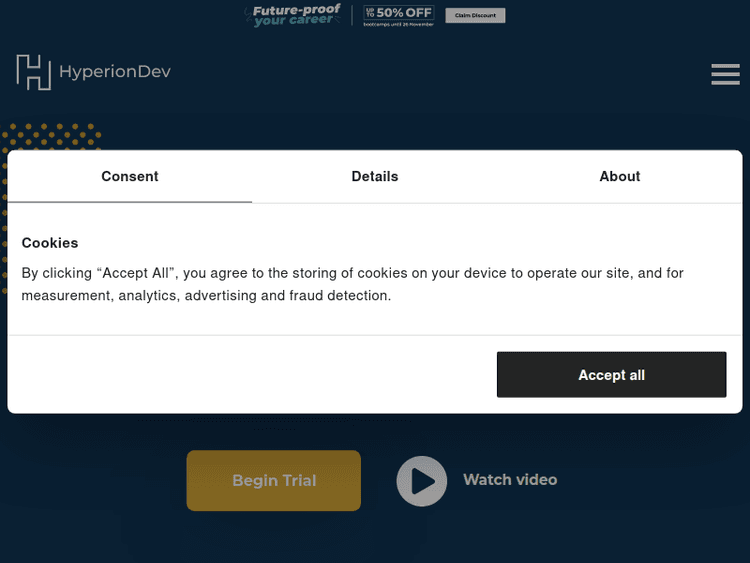
Task: Open the About tab
Action: point(619,176)
